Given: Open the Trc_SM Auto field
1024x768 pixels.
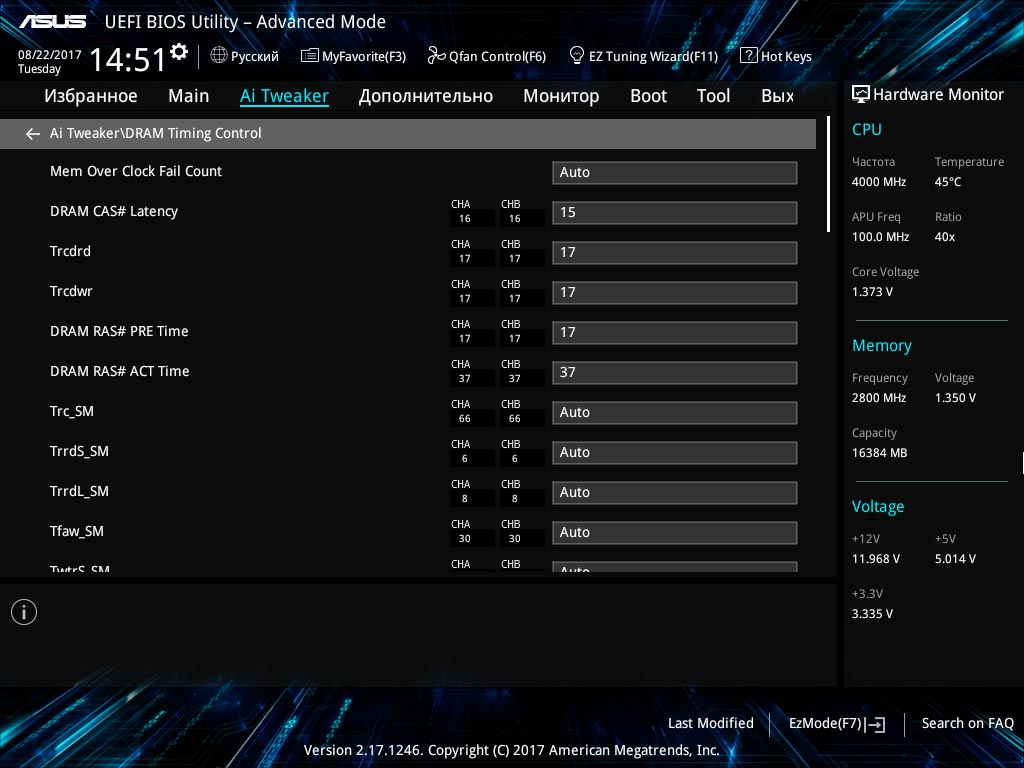Looking at the screenshot, I should click(675, 413).
